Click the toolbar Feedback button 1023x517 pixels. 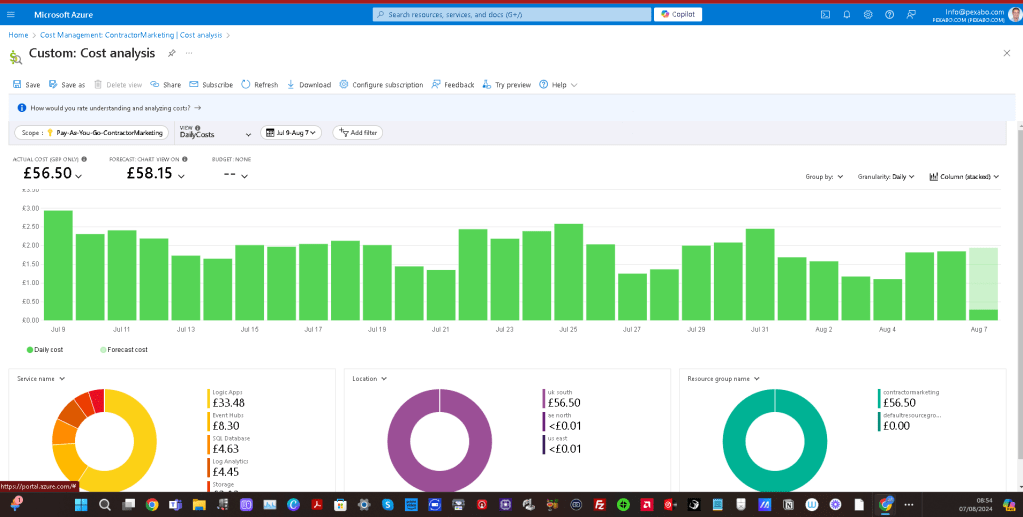click(x=453, y=85)
